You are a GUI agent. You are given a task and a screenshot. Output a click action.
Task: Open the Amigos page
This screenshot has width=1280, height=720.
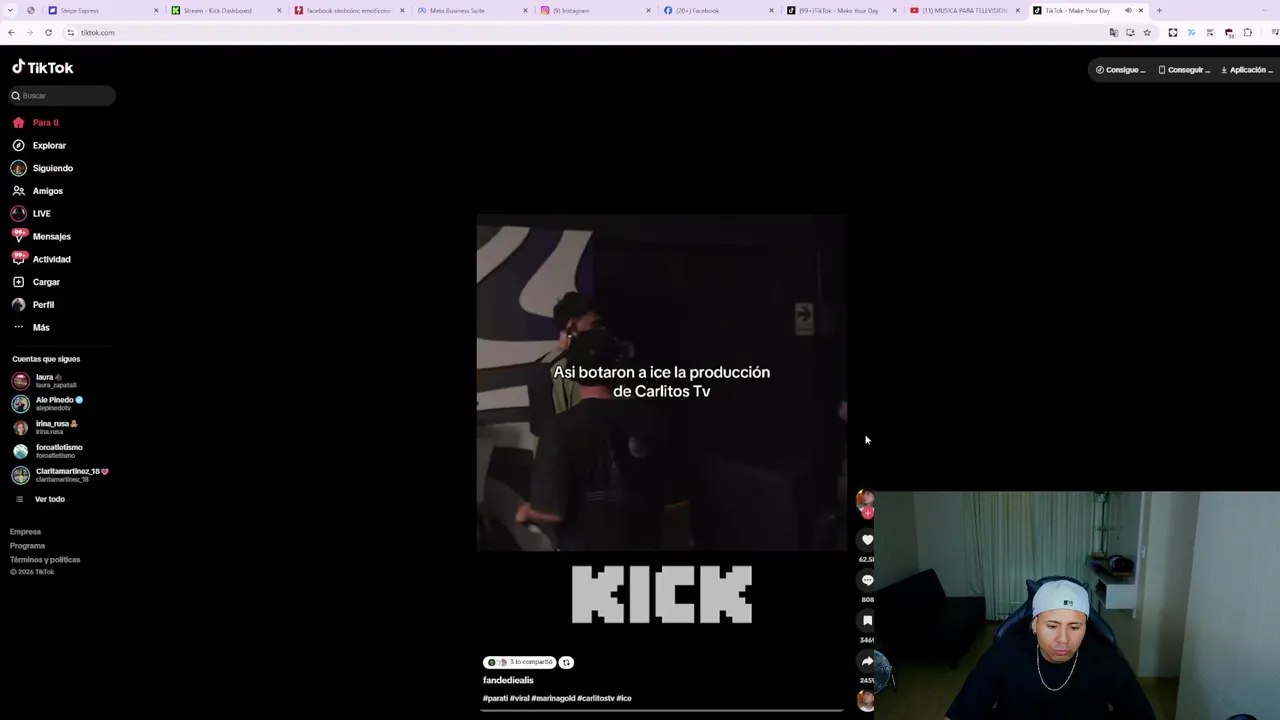coord(37,191)
